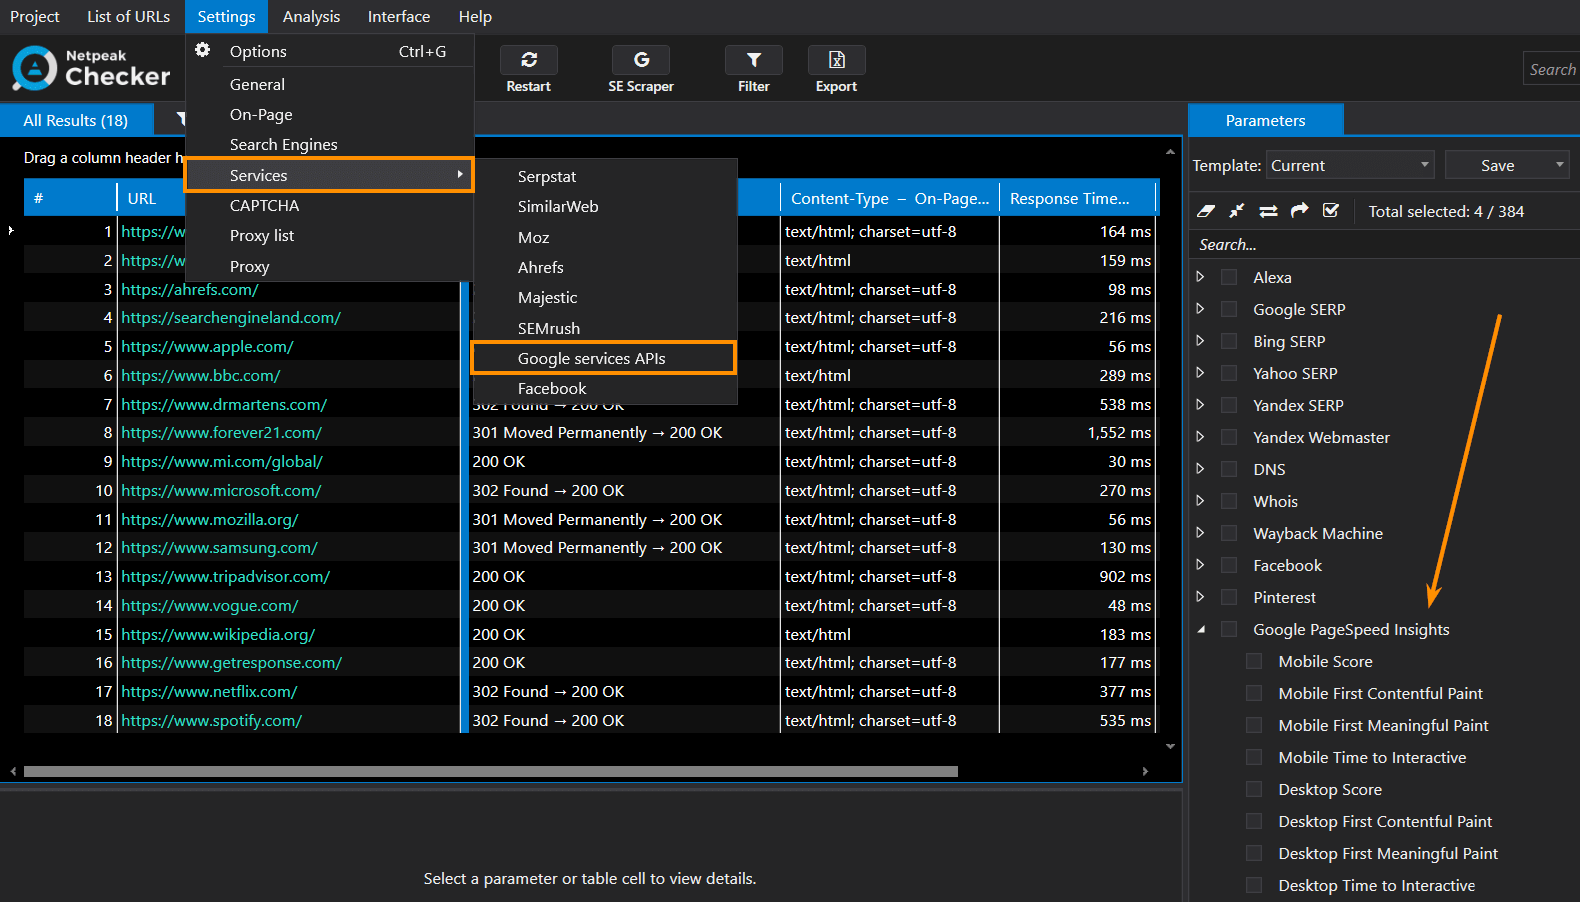Screen dimensions: 1580x902
Task: Open the Template Current dropdown
Action: [x=1350, y=165]
